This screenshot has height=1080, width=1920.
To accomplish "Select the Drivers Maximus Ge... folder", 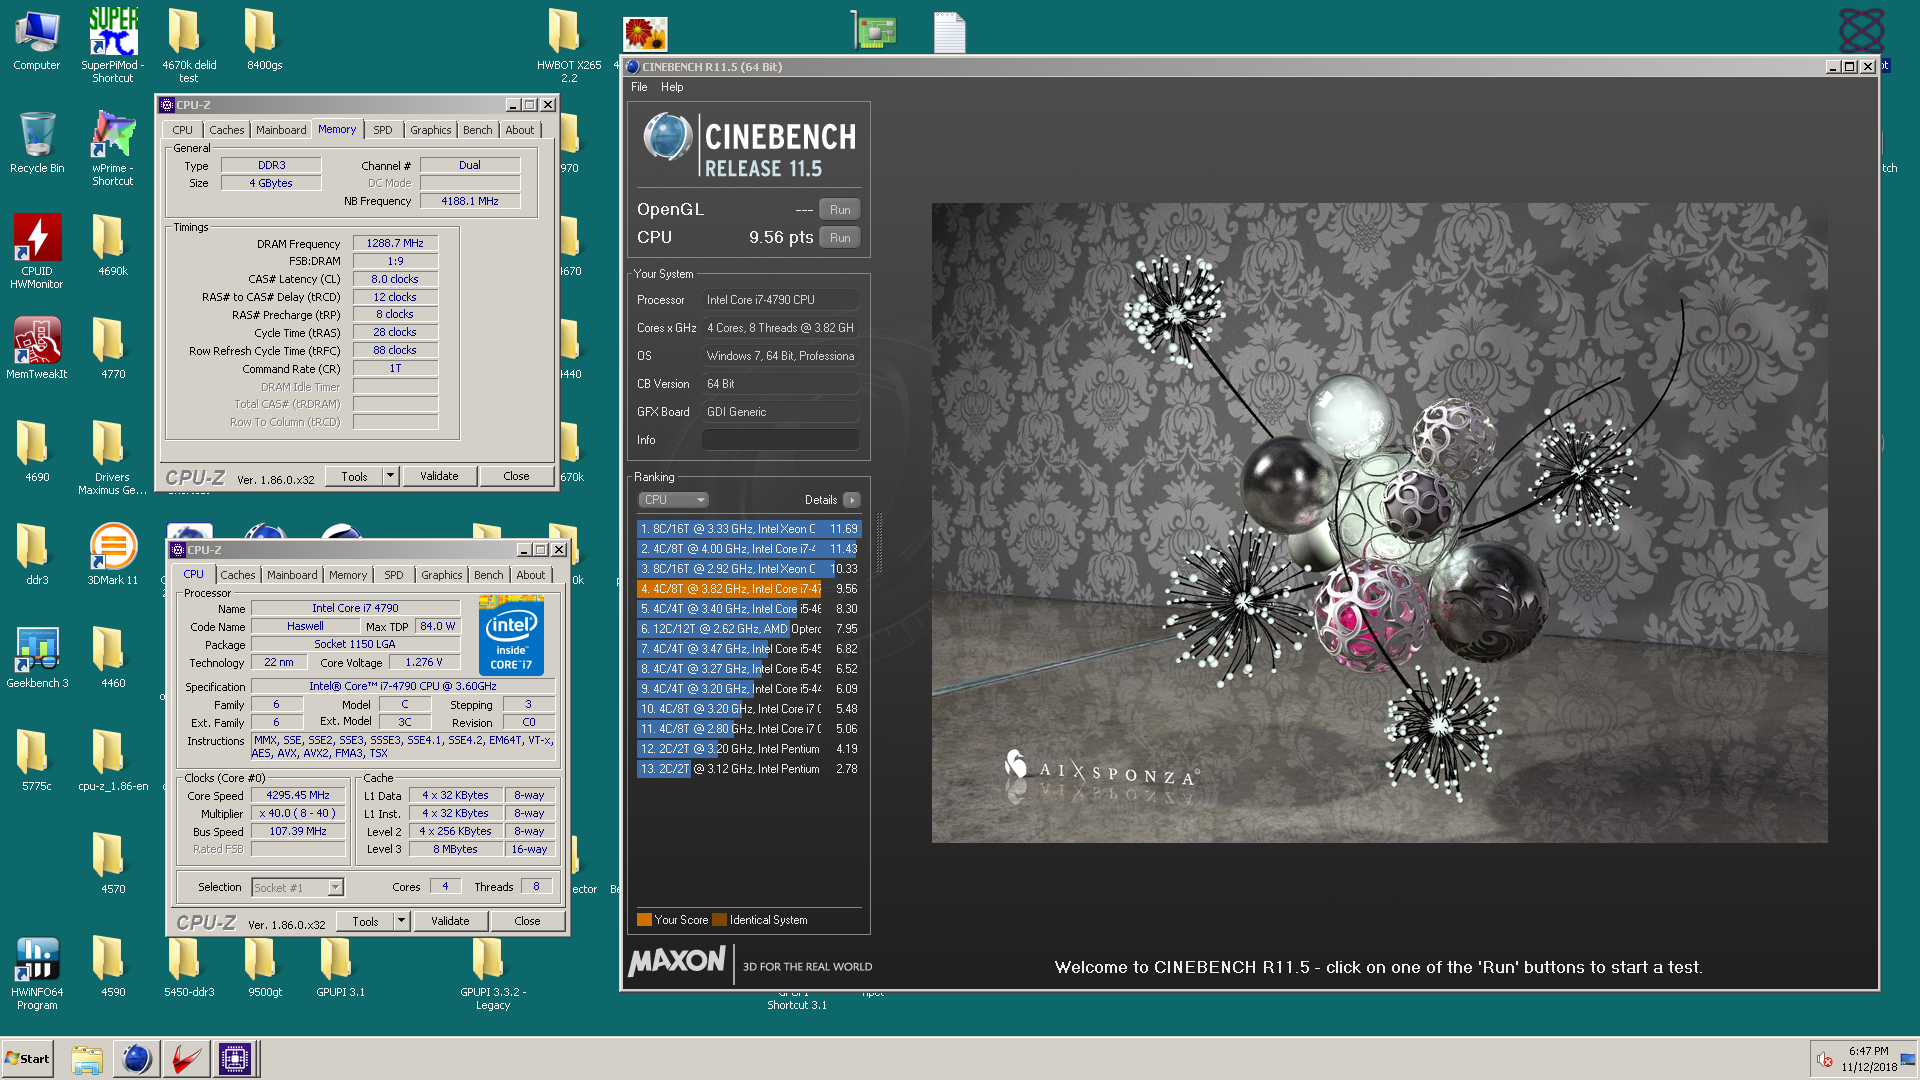I will click(x=113, y=457).
